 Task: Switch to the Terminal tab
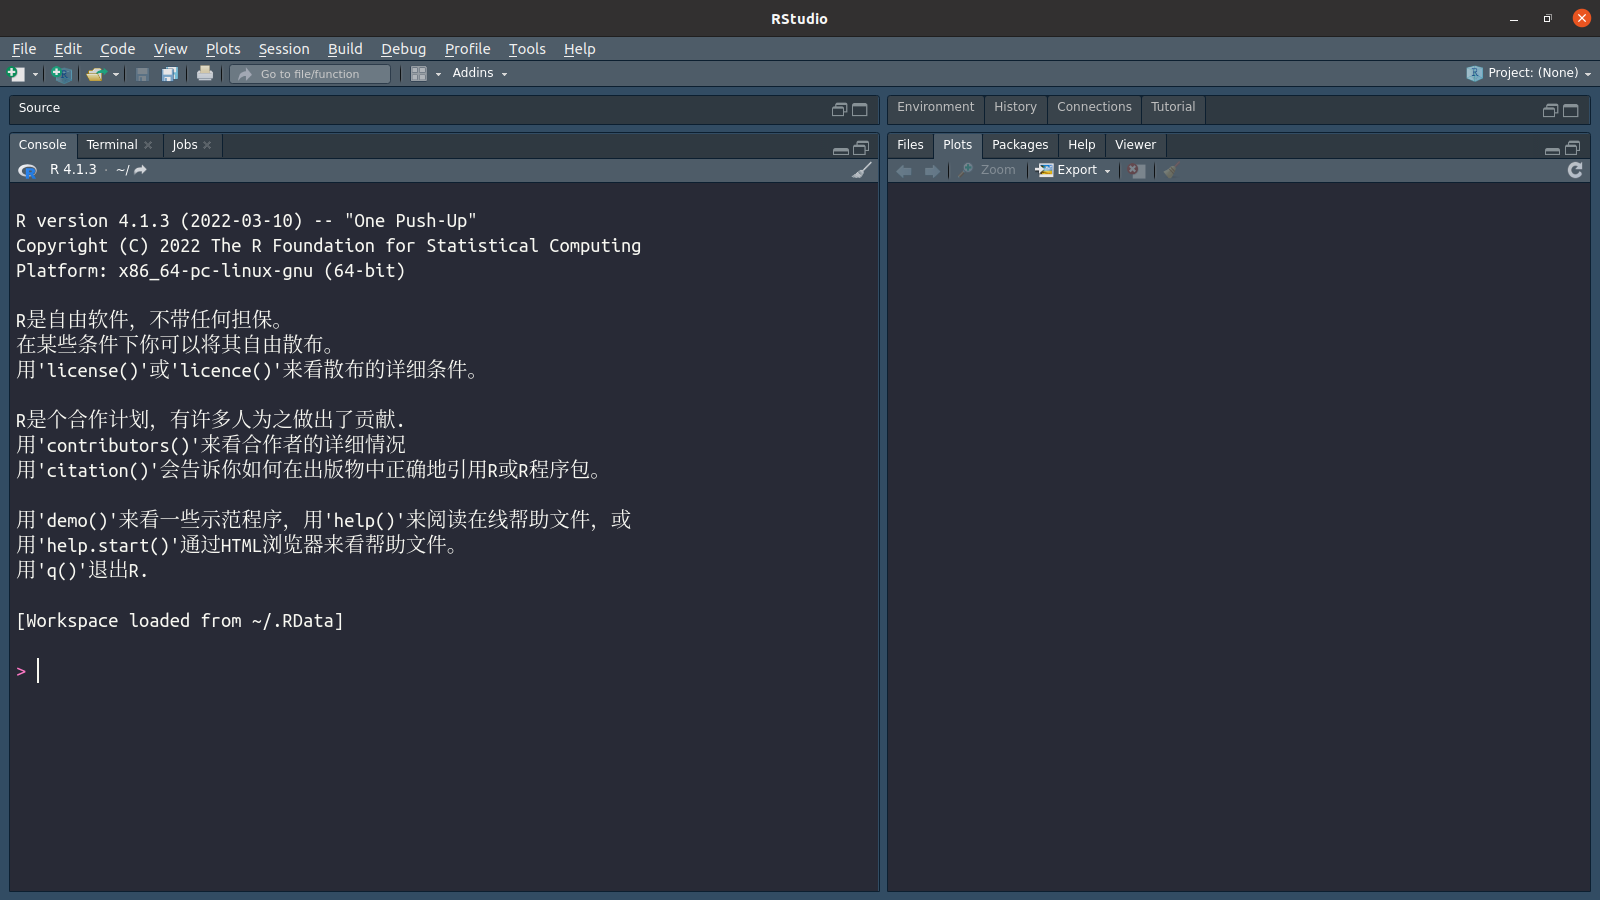111,145
